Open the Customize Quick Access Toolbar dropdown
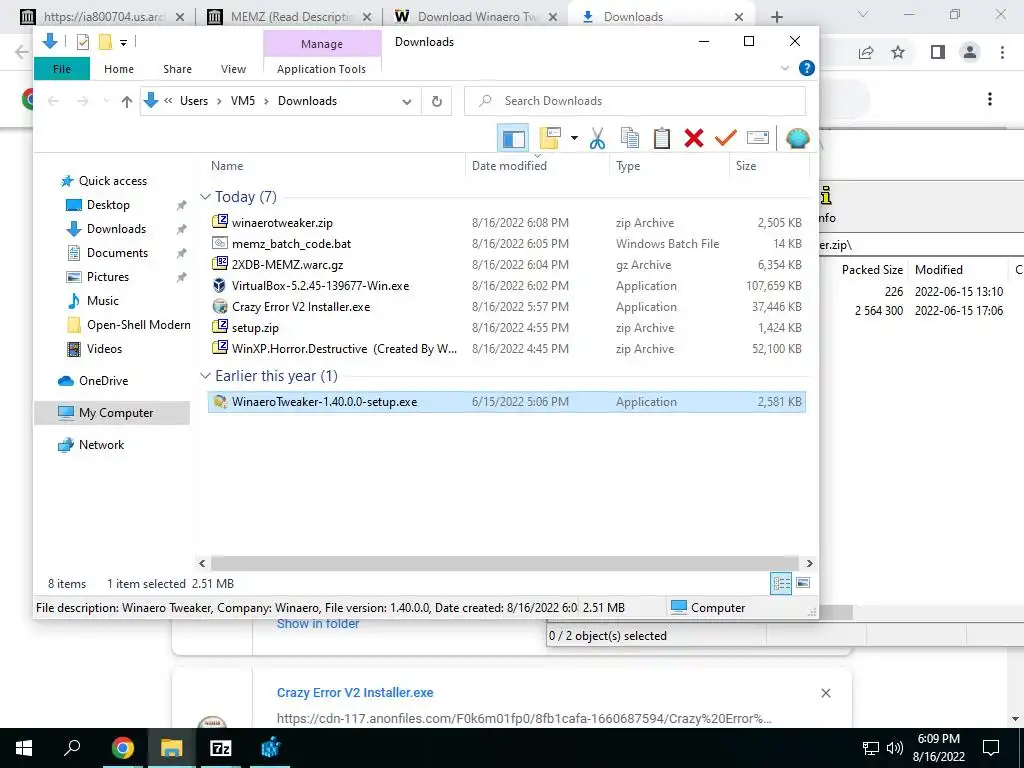1024x768 pixels. [123, 43]
